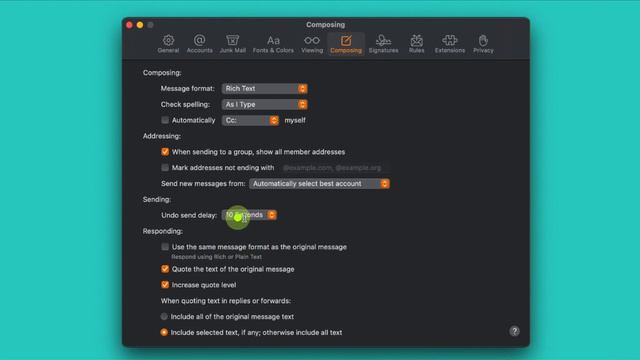Uncheck show all member addresses option
The image size is (640, 360).
coord(165,152)
